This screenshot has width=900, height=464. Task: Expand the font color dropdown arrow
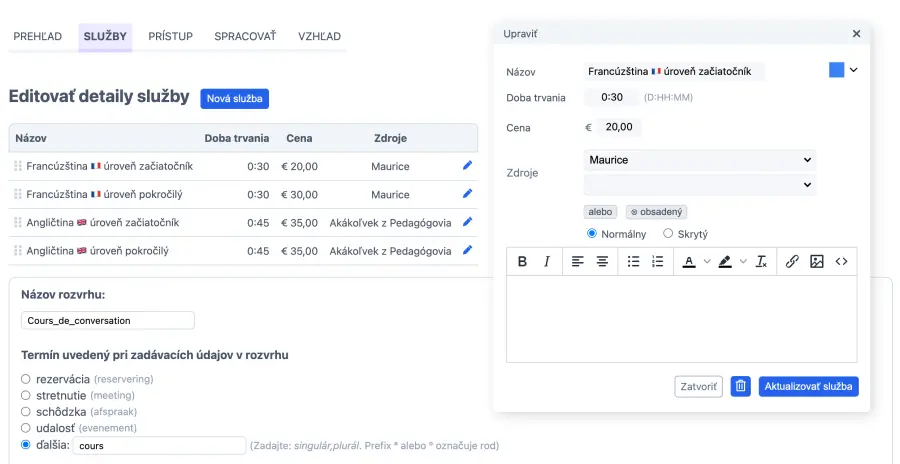click(x=707, y=262)
